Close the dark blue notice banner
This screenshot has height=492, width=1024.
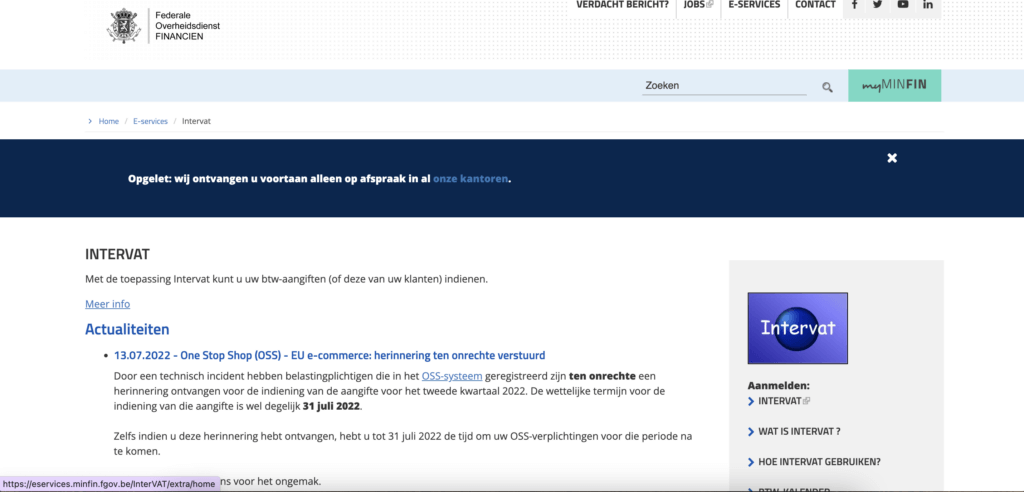click(x=892, y=158)
